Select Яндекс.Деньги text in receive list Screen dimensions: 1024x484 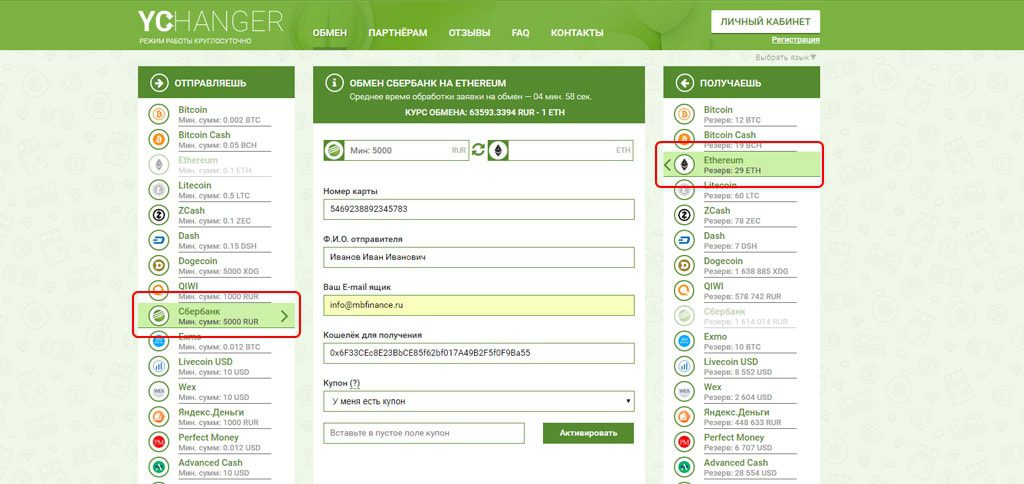(x=737, y=412)
